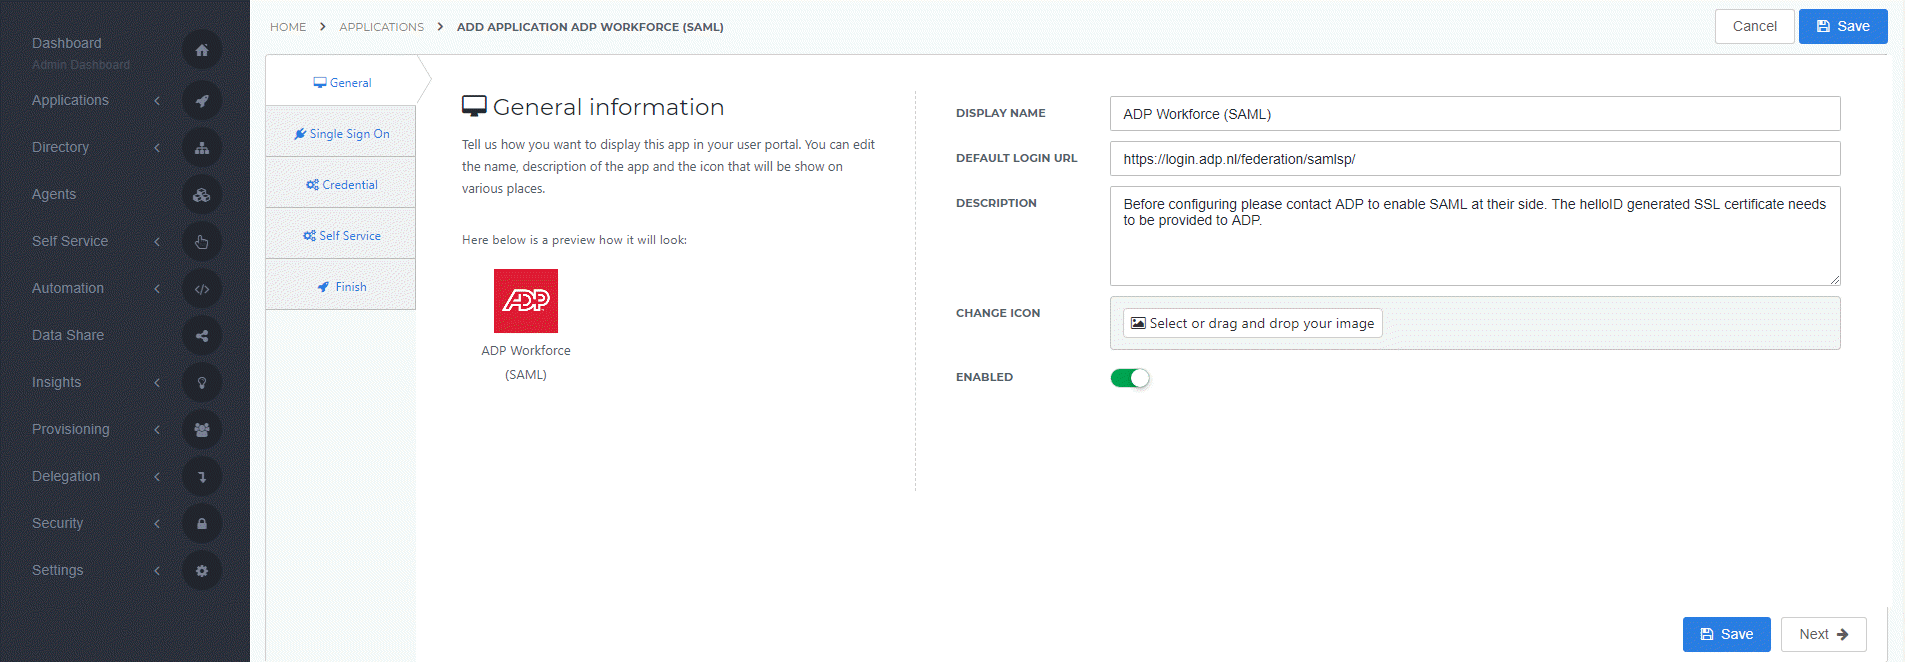This screenshot has height=662, width=1905.
Task: Expand the Insights sidebar chevron
Action: click(x=157, y=382)
